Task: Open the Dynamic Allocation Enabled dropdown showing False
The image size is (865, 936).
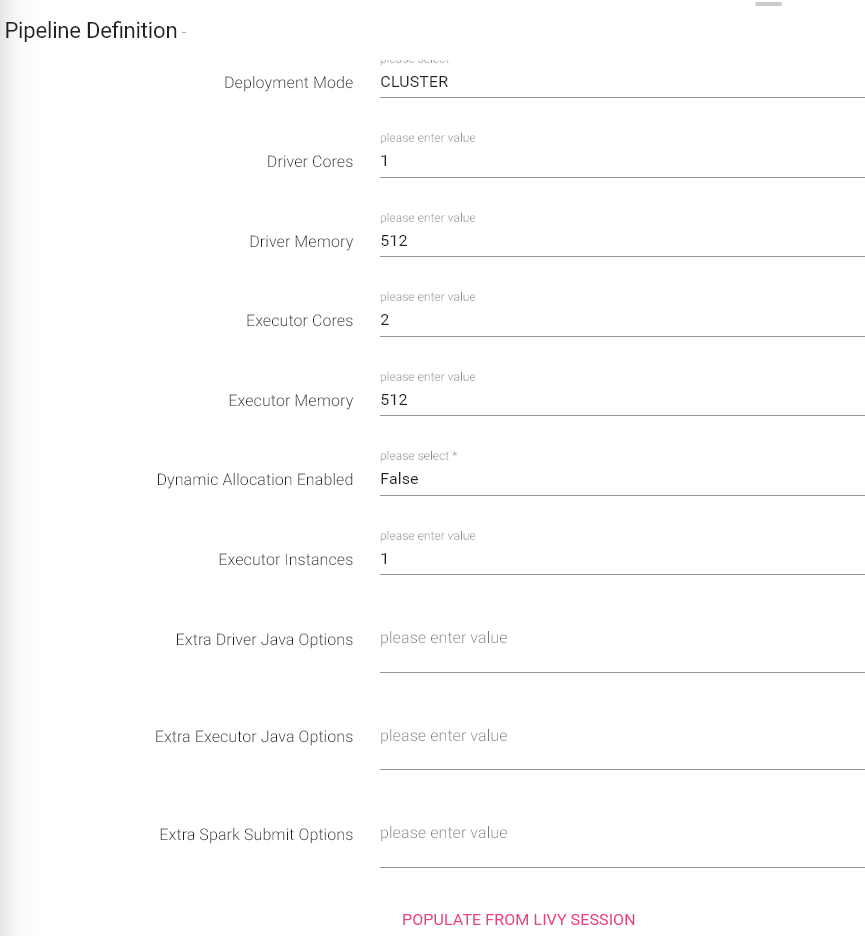Action: tap(620, 479)
